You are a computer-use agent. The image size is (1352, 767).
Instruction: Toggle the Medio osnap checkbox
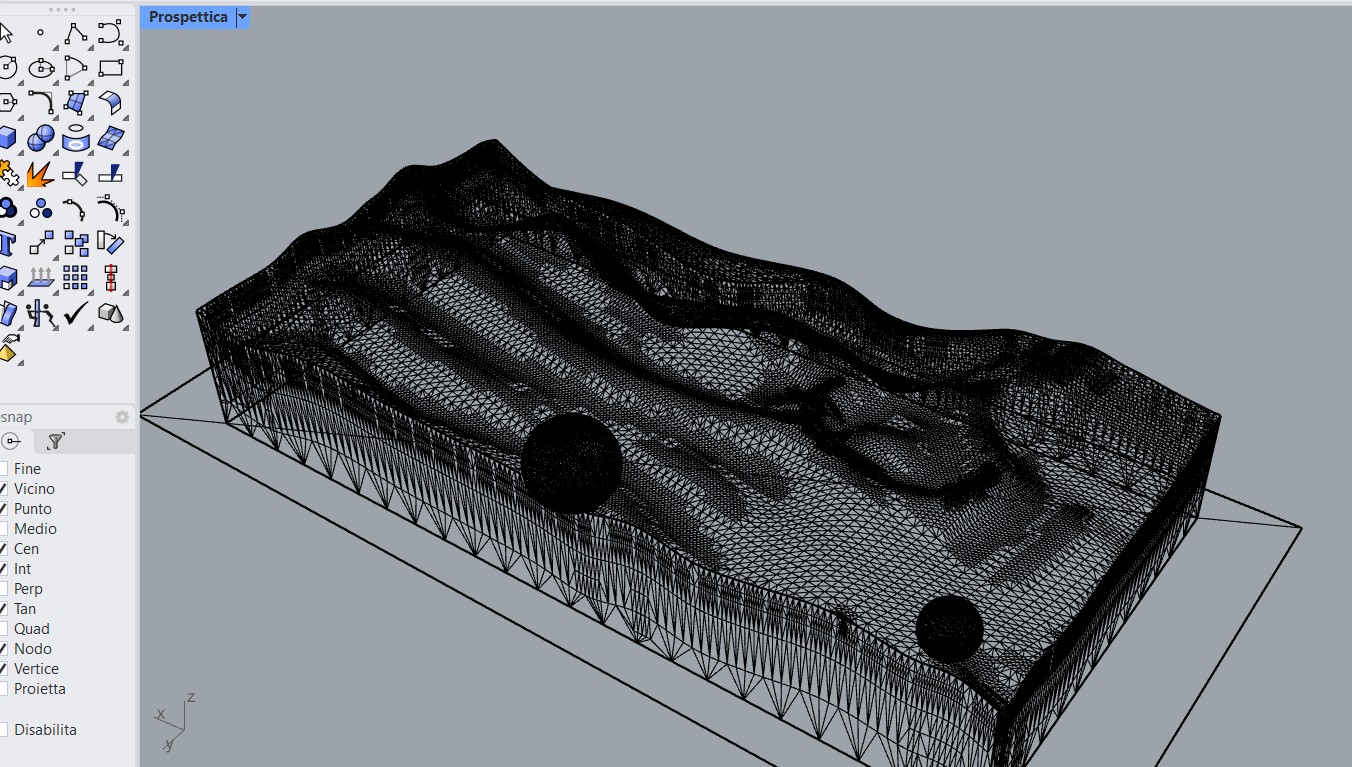[x=3, y=528]
